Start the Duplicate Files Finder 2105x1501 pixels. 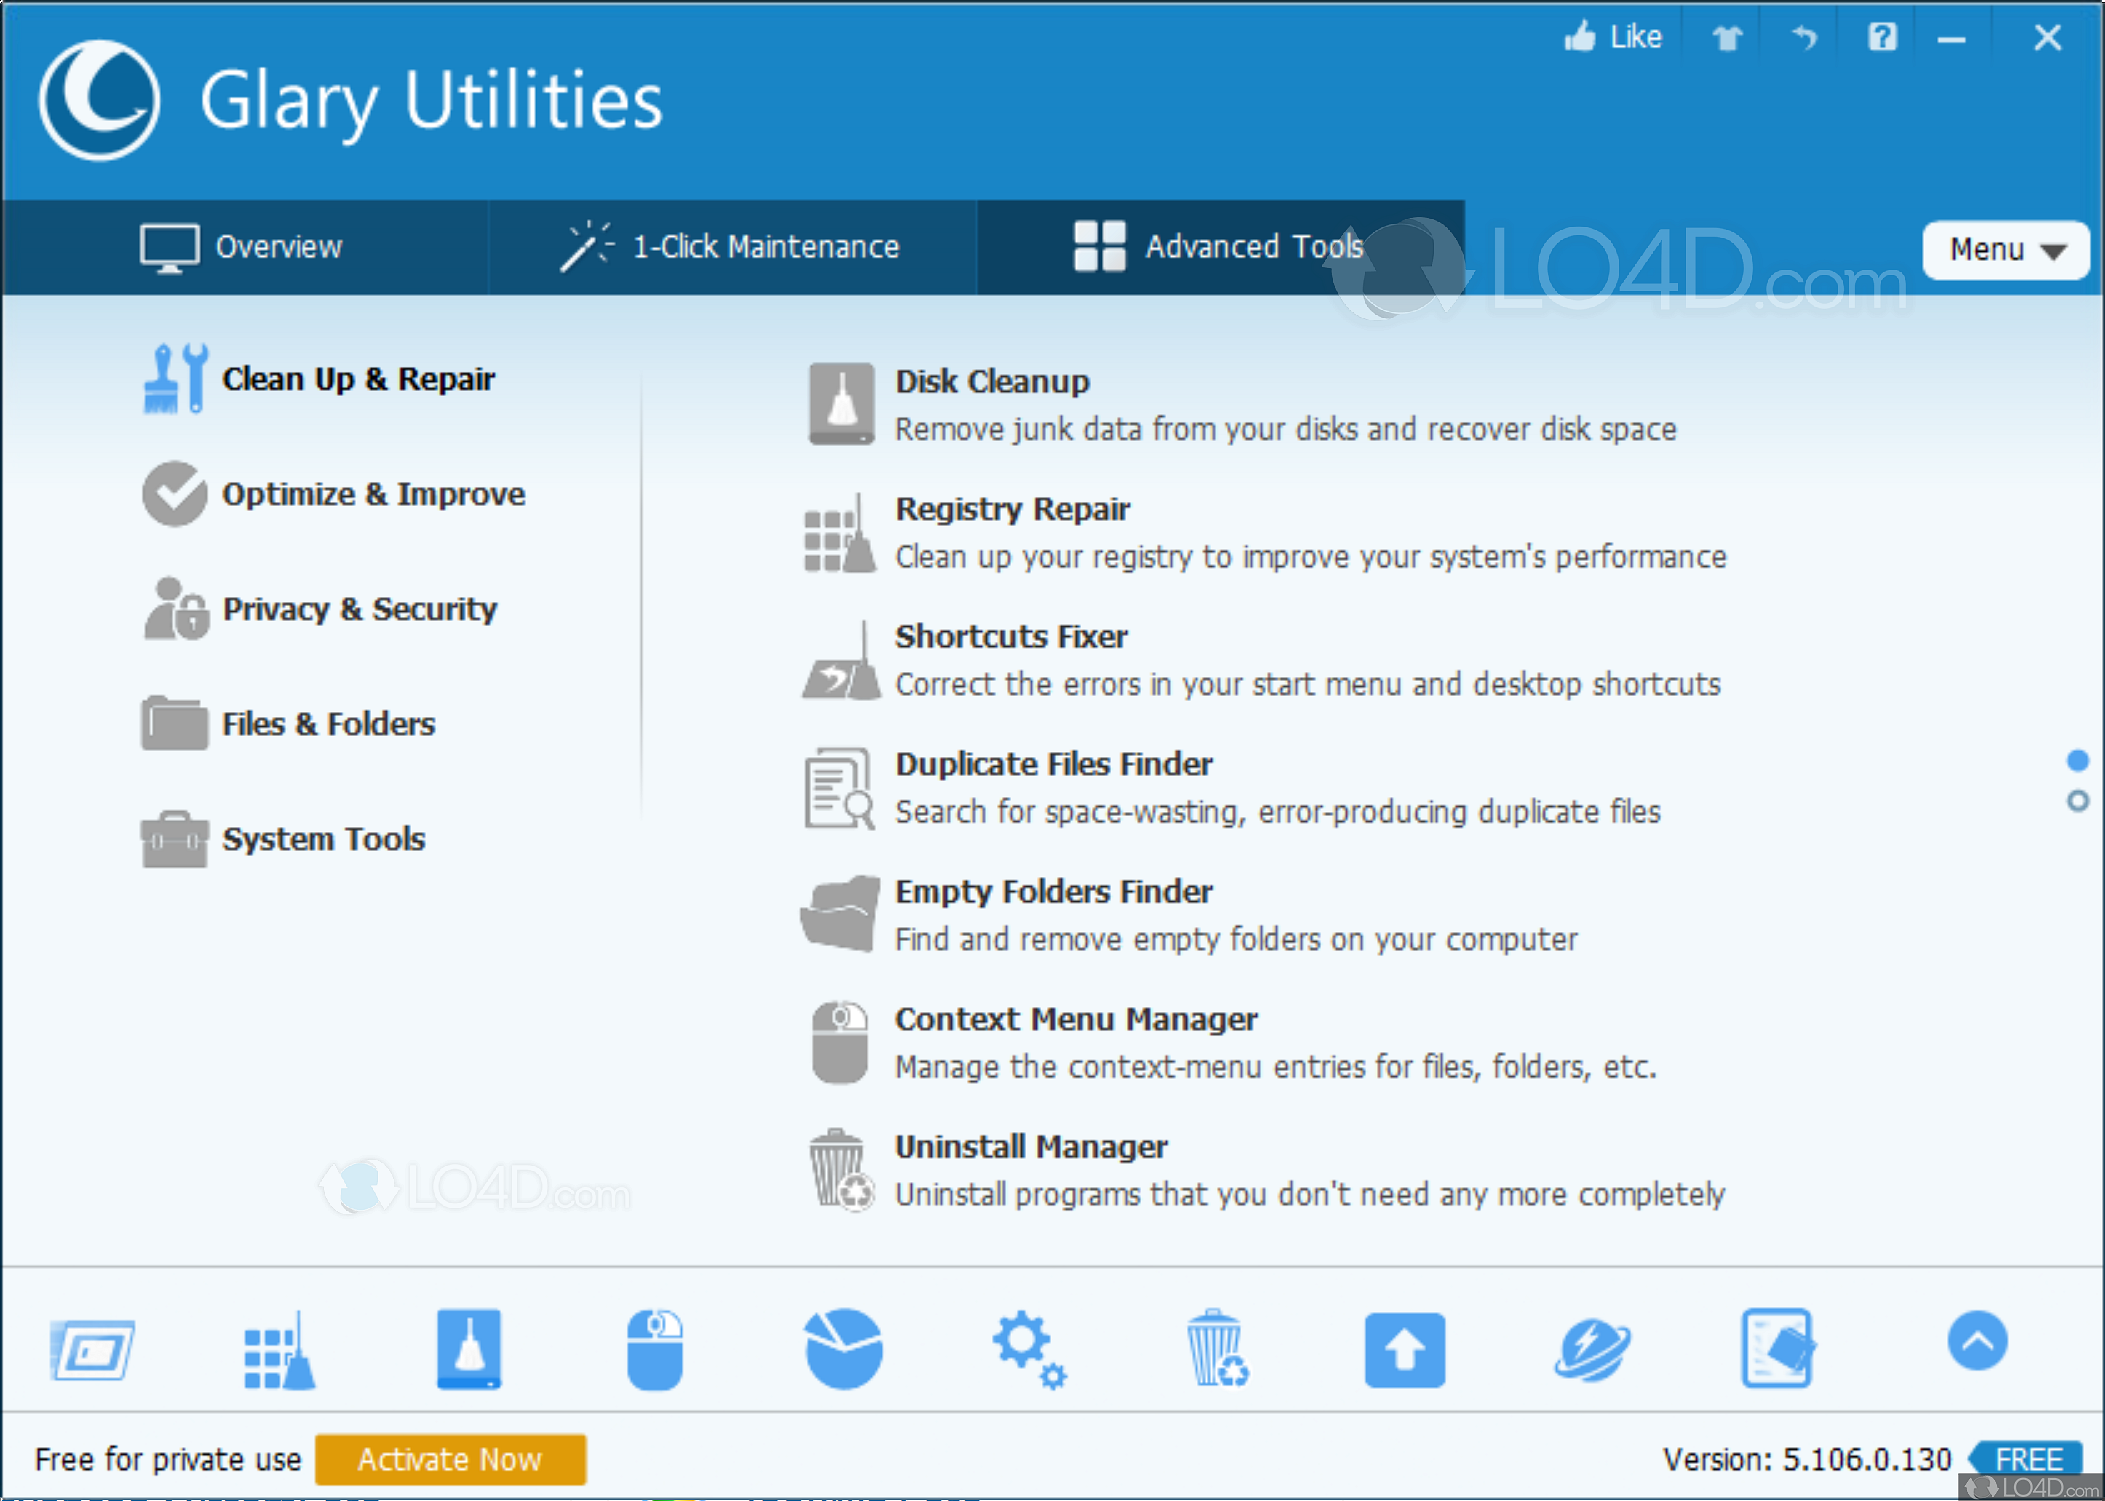[1054, 764]
